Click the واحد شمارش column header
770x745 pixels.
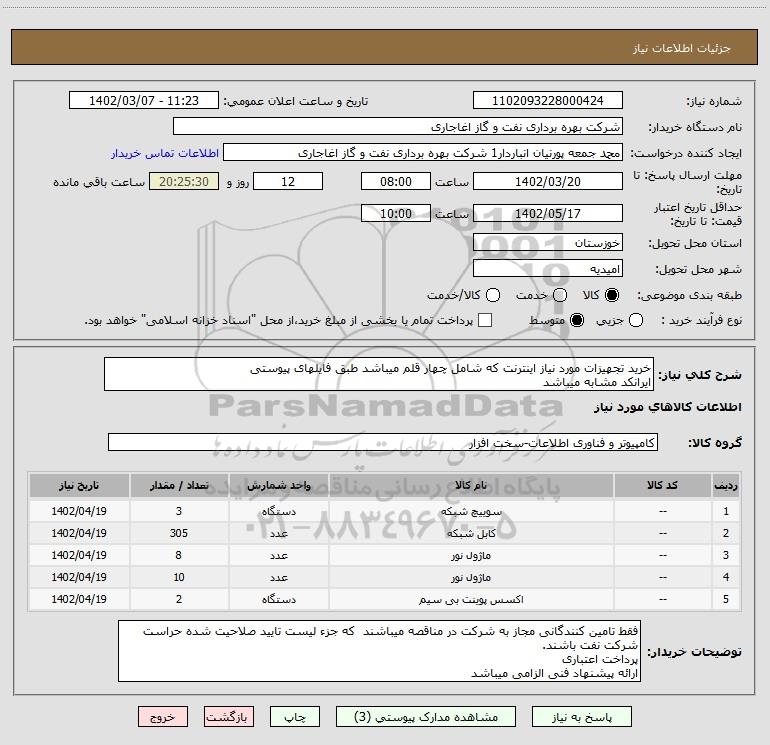click(x=278, y=485)
